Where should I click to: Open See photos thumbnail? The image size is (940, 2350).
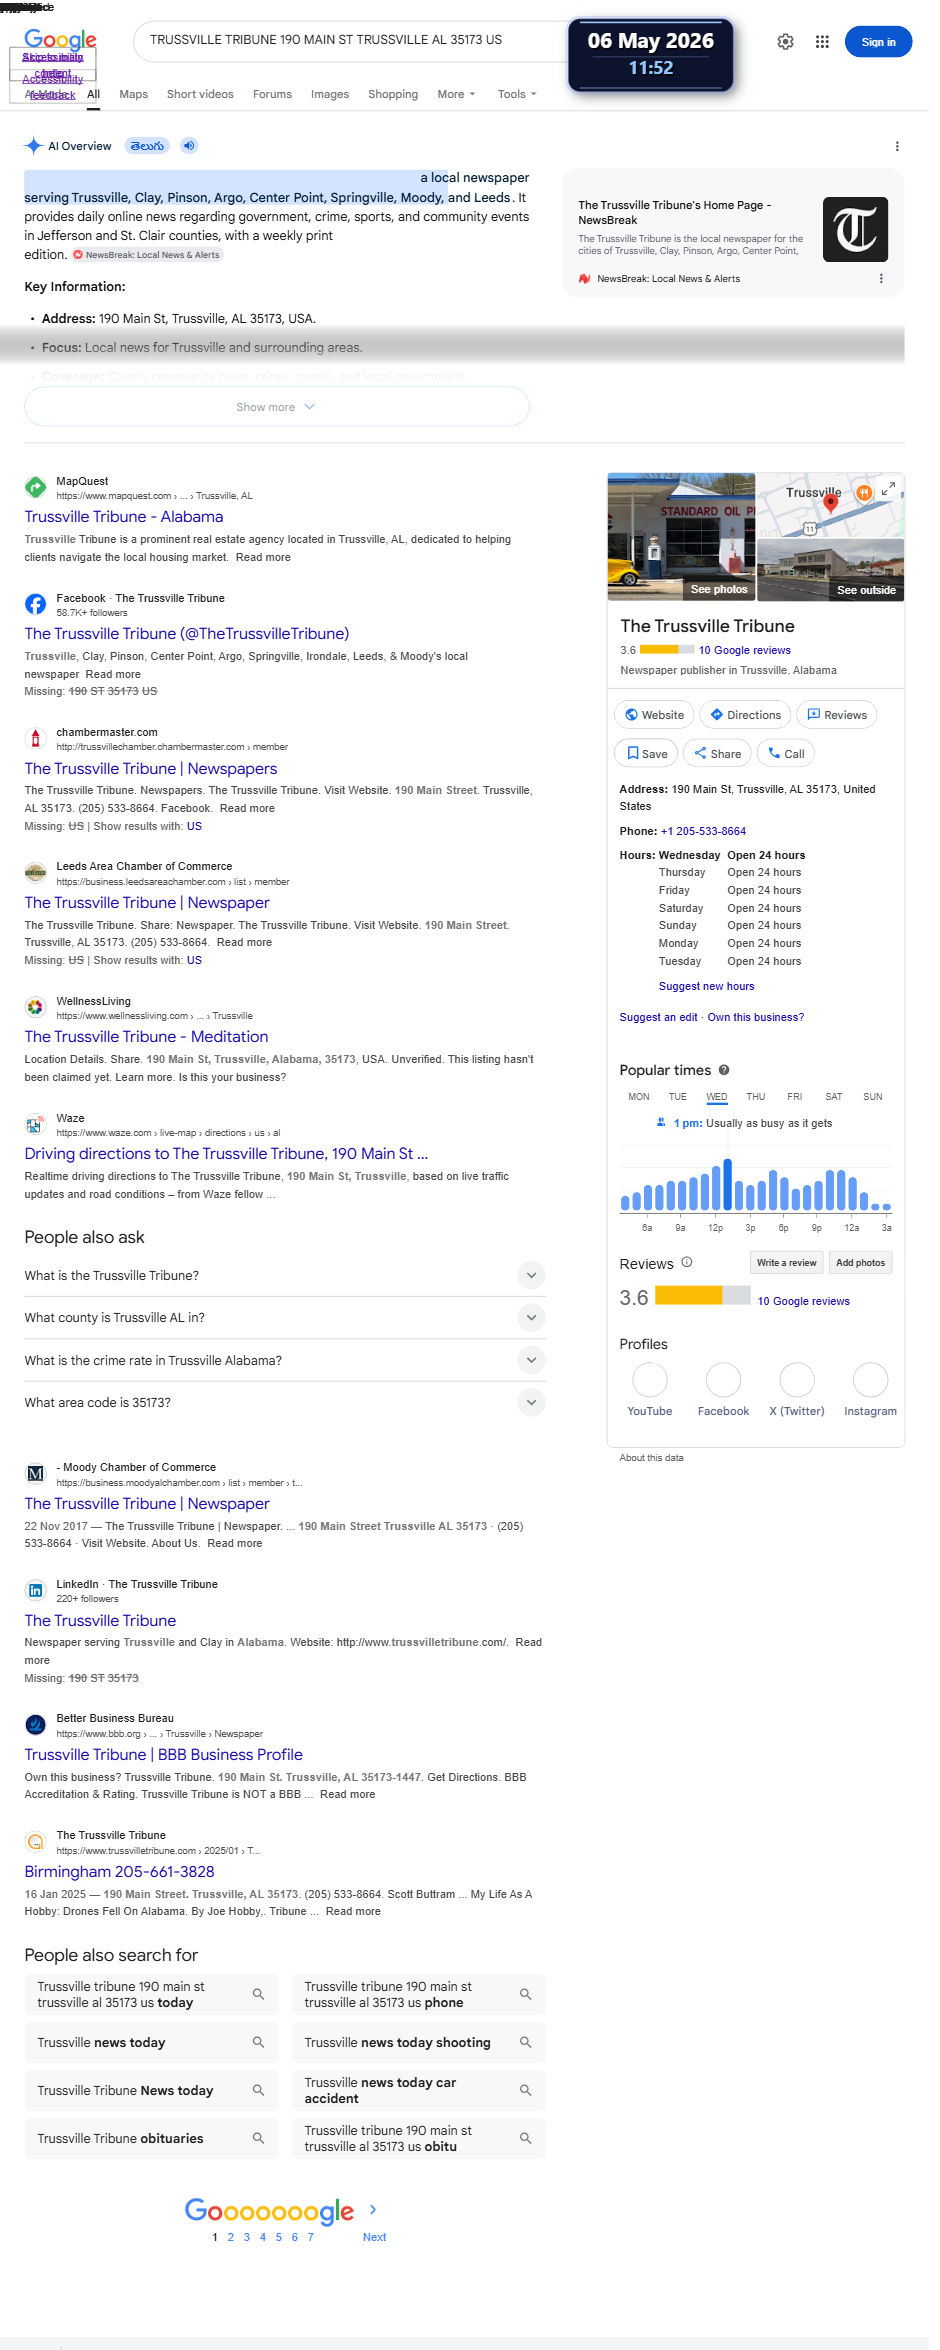pos(681,537)
